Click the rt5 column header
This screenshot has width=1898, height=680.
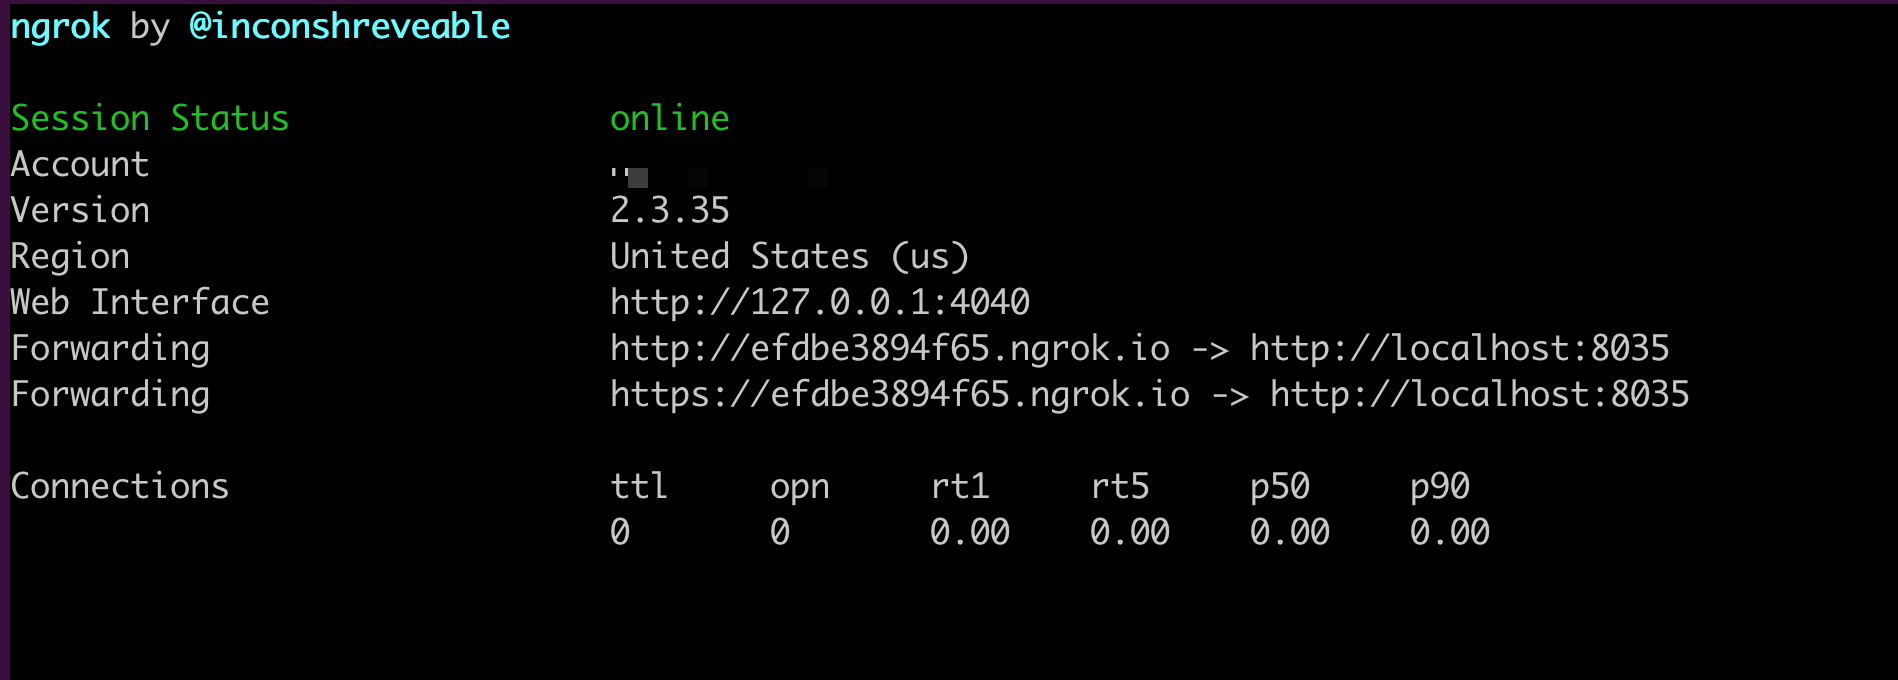pyautogui.click(x=1120, y=486)
